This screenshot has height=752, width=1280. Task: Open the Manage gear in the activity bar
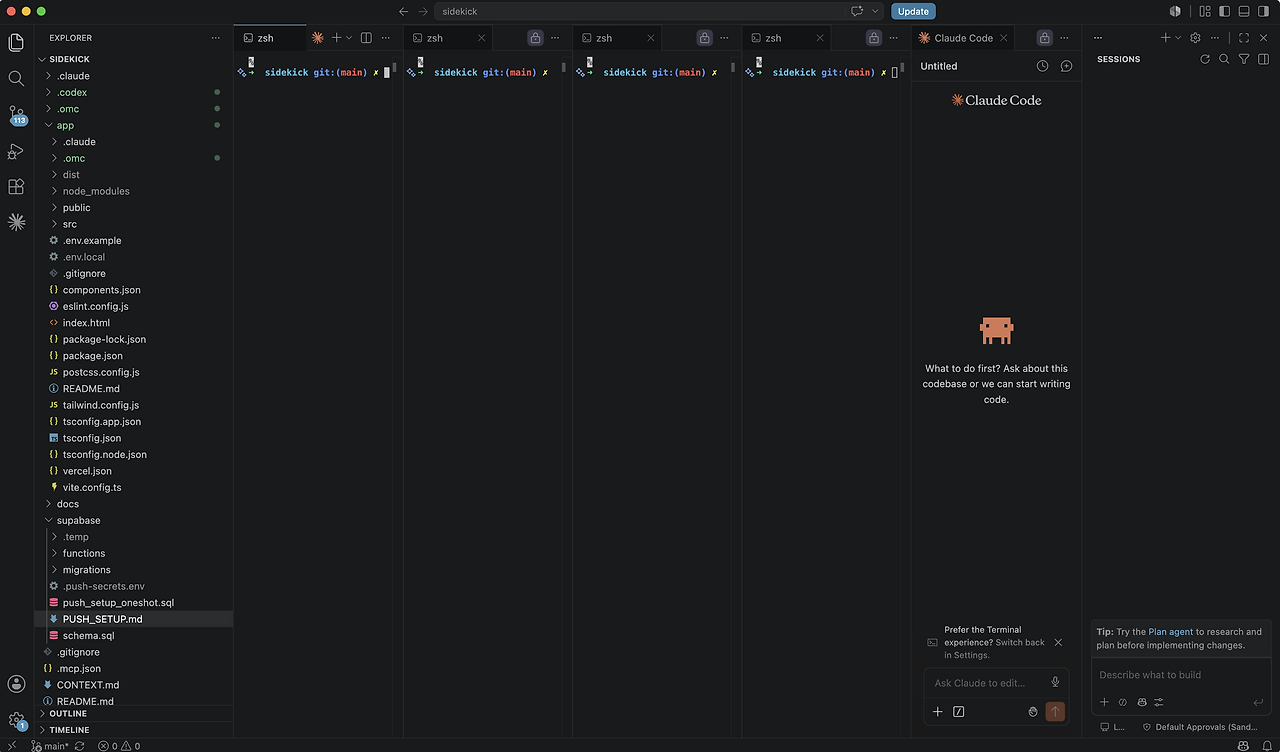tap(16, 720)
